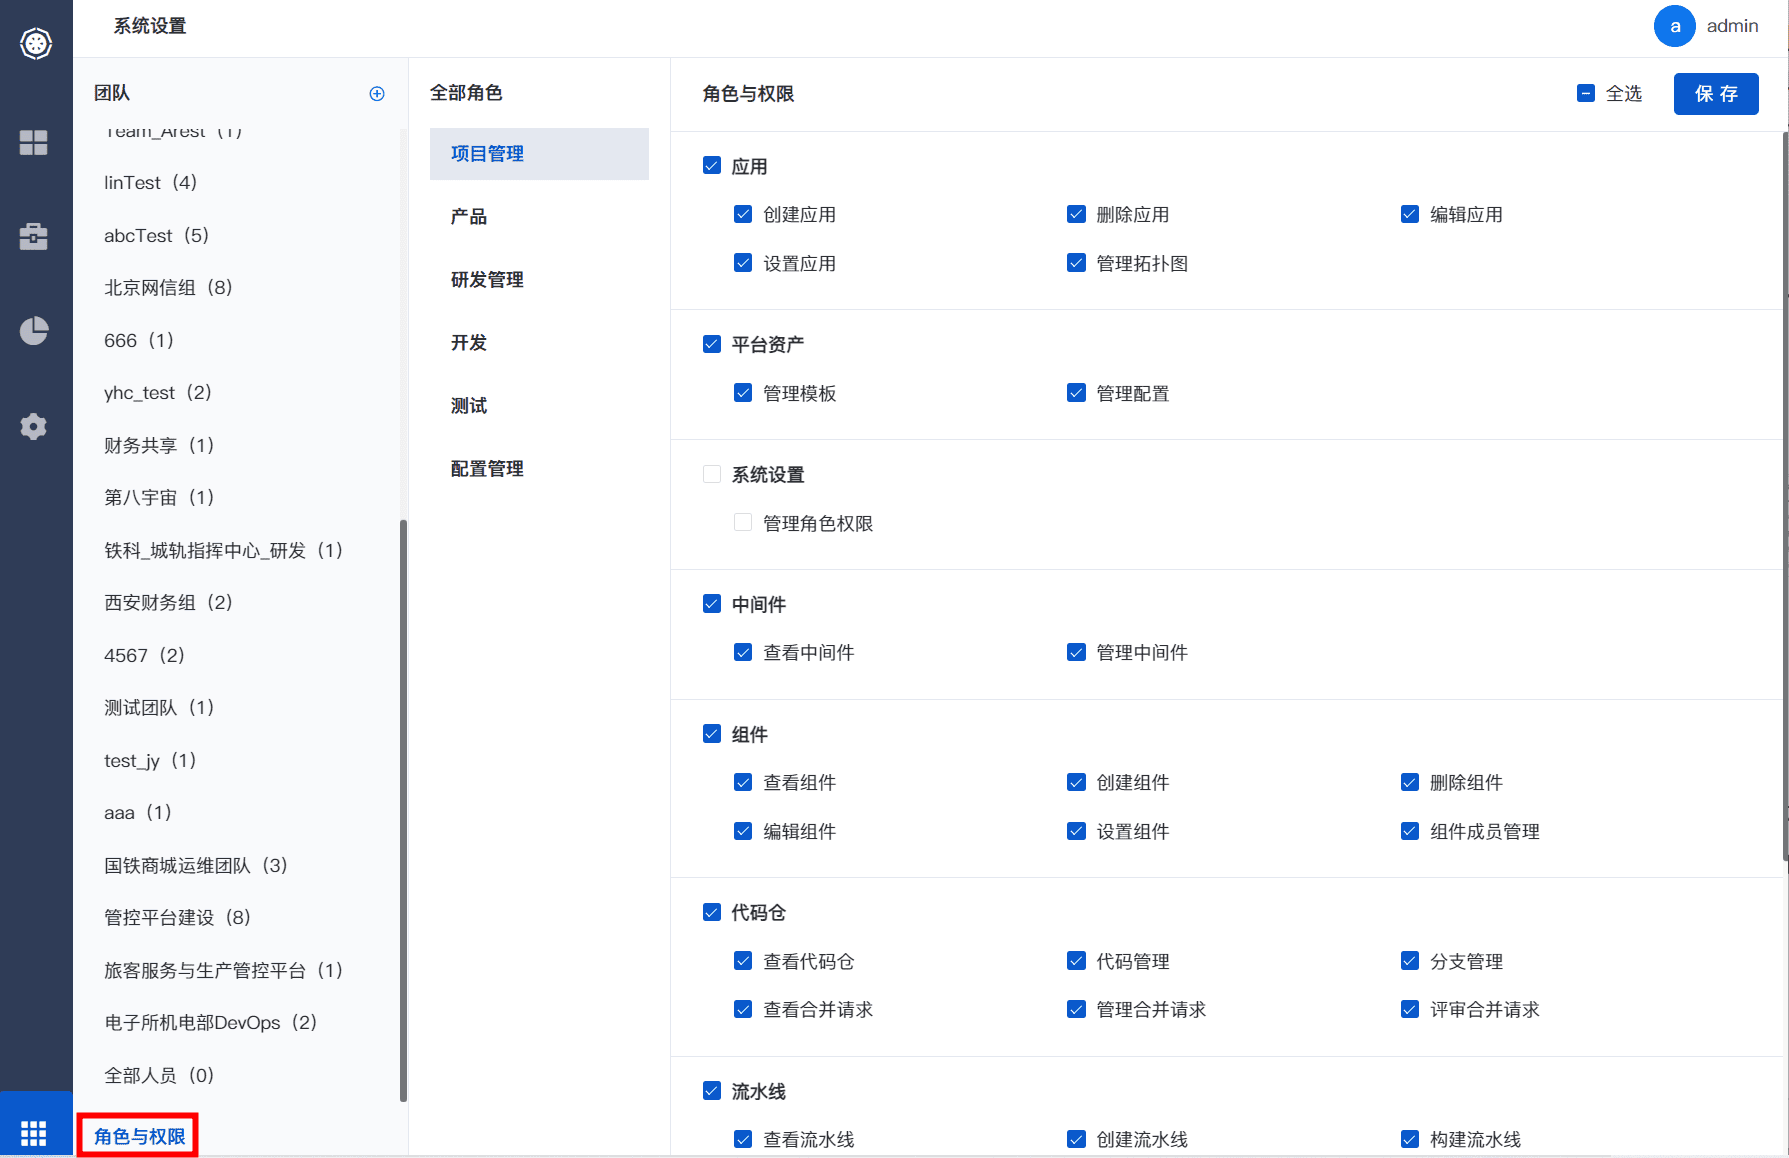Uncheck the 平台资产 group checkbox
The image size is (1789, 1158).
712,344
